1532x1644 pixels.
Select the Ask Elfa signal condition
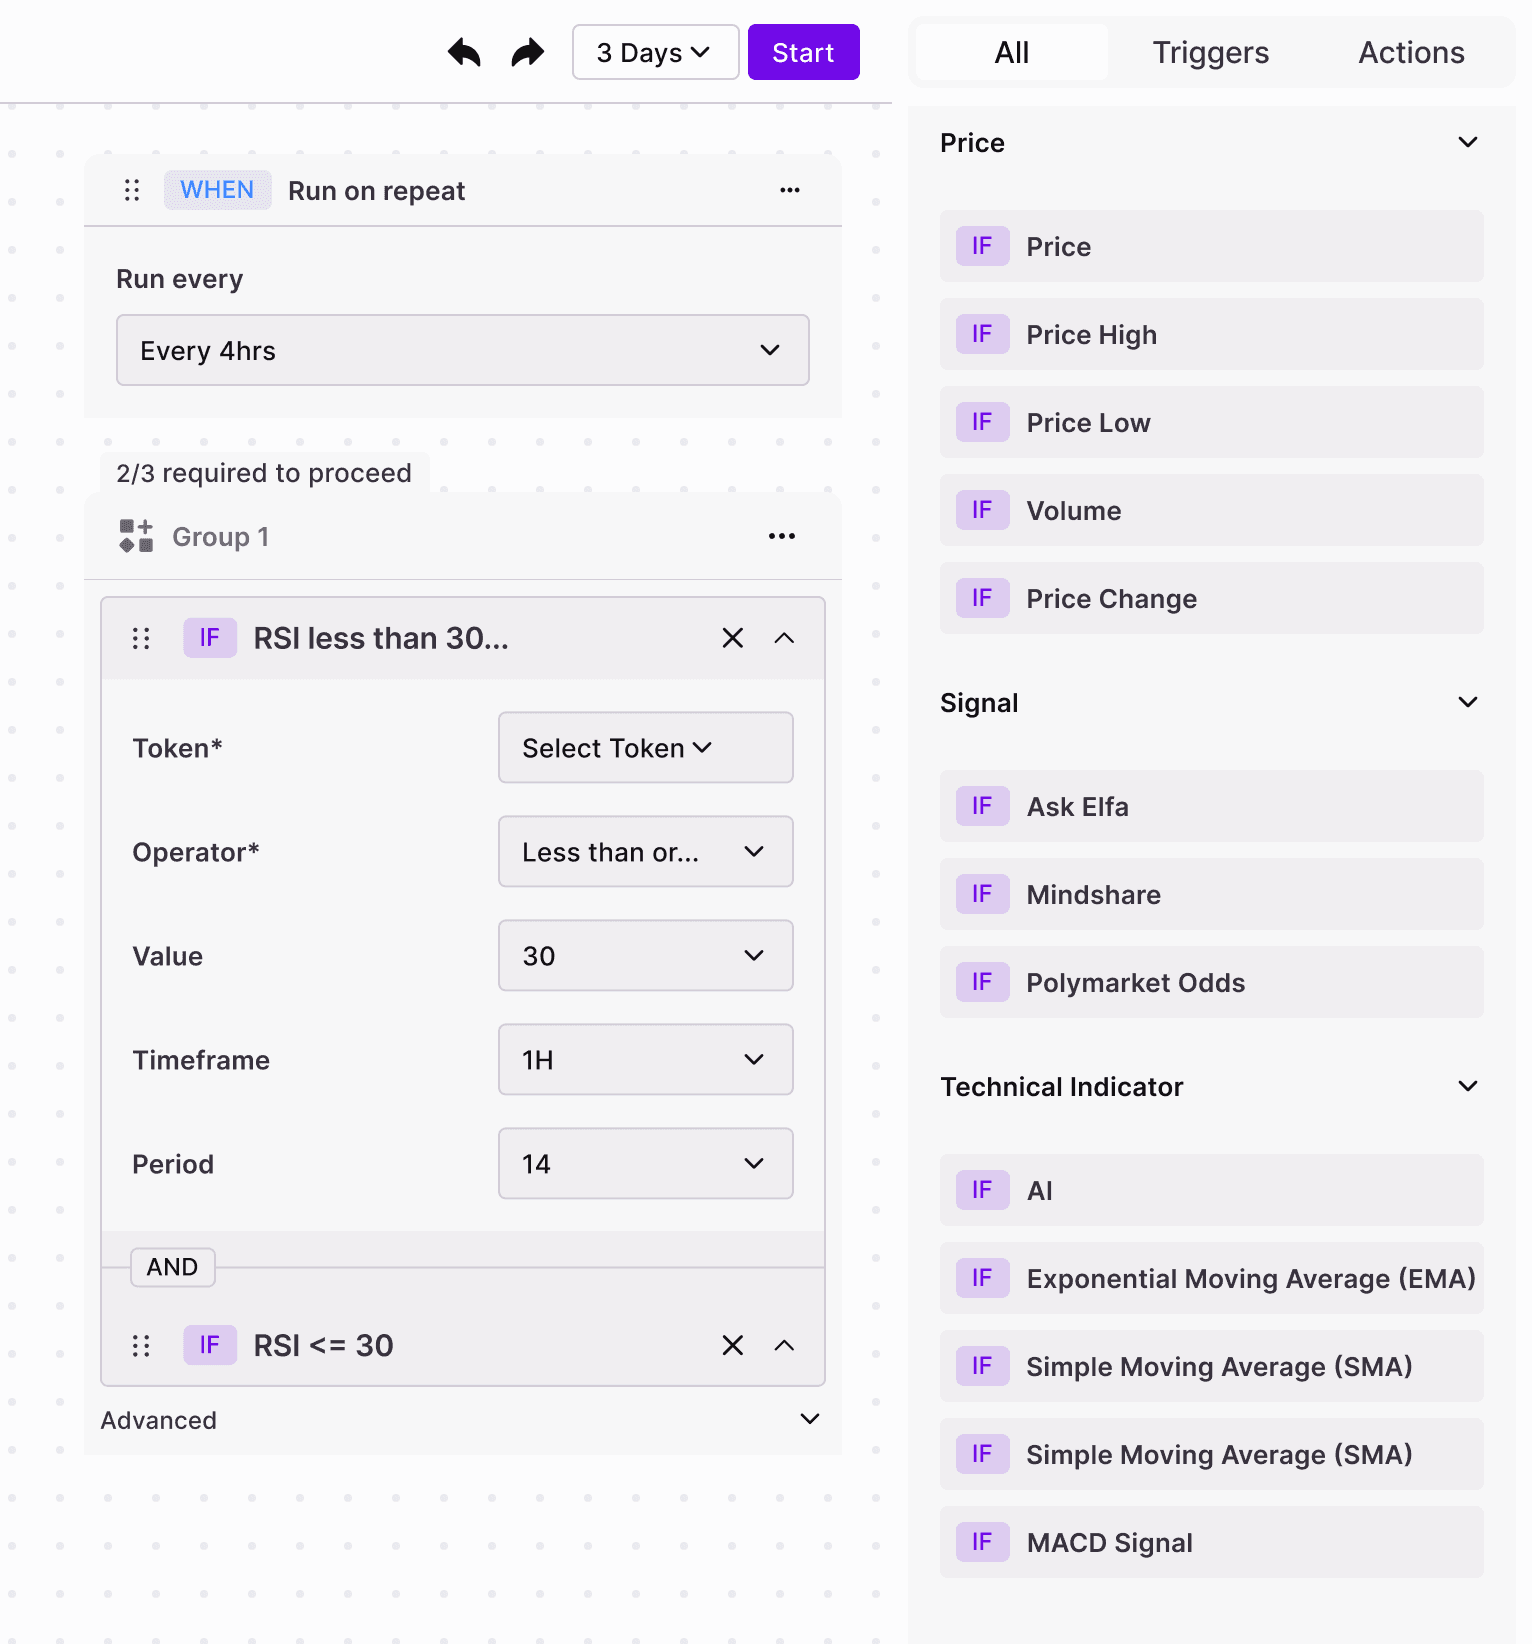(x=1210, y=806)
